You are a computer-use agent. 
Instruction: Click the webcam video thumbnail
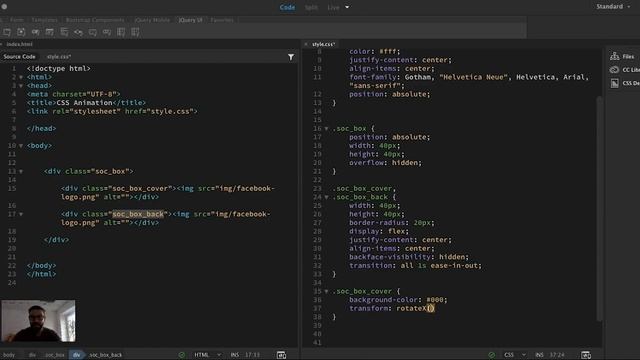click(38, 321)
